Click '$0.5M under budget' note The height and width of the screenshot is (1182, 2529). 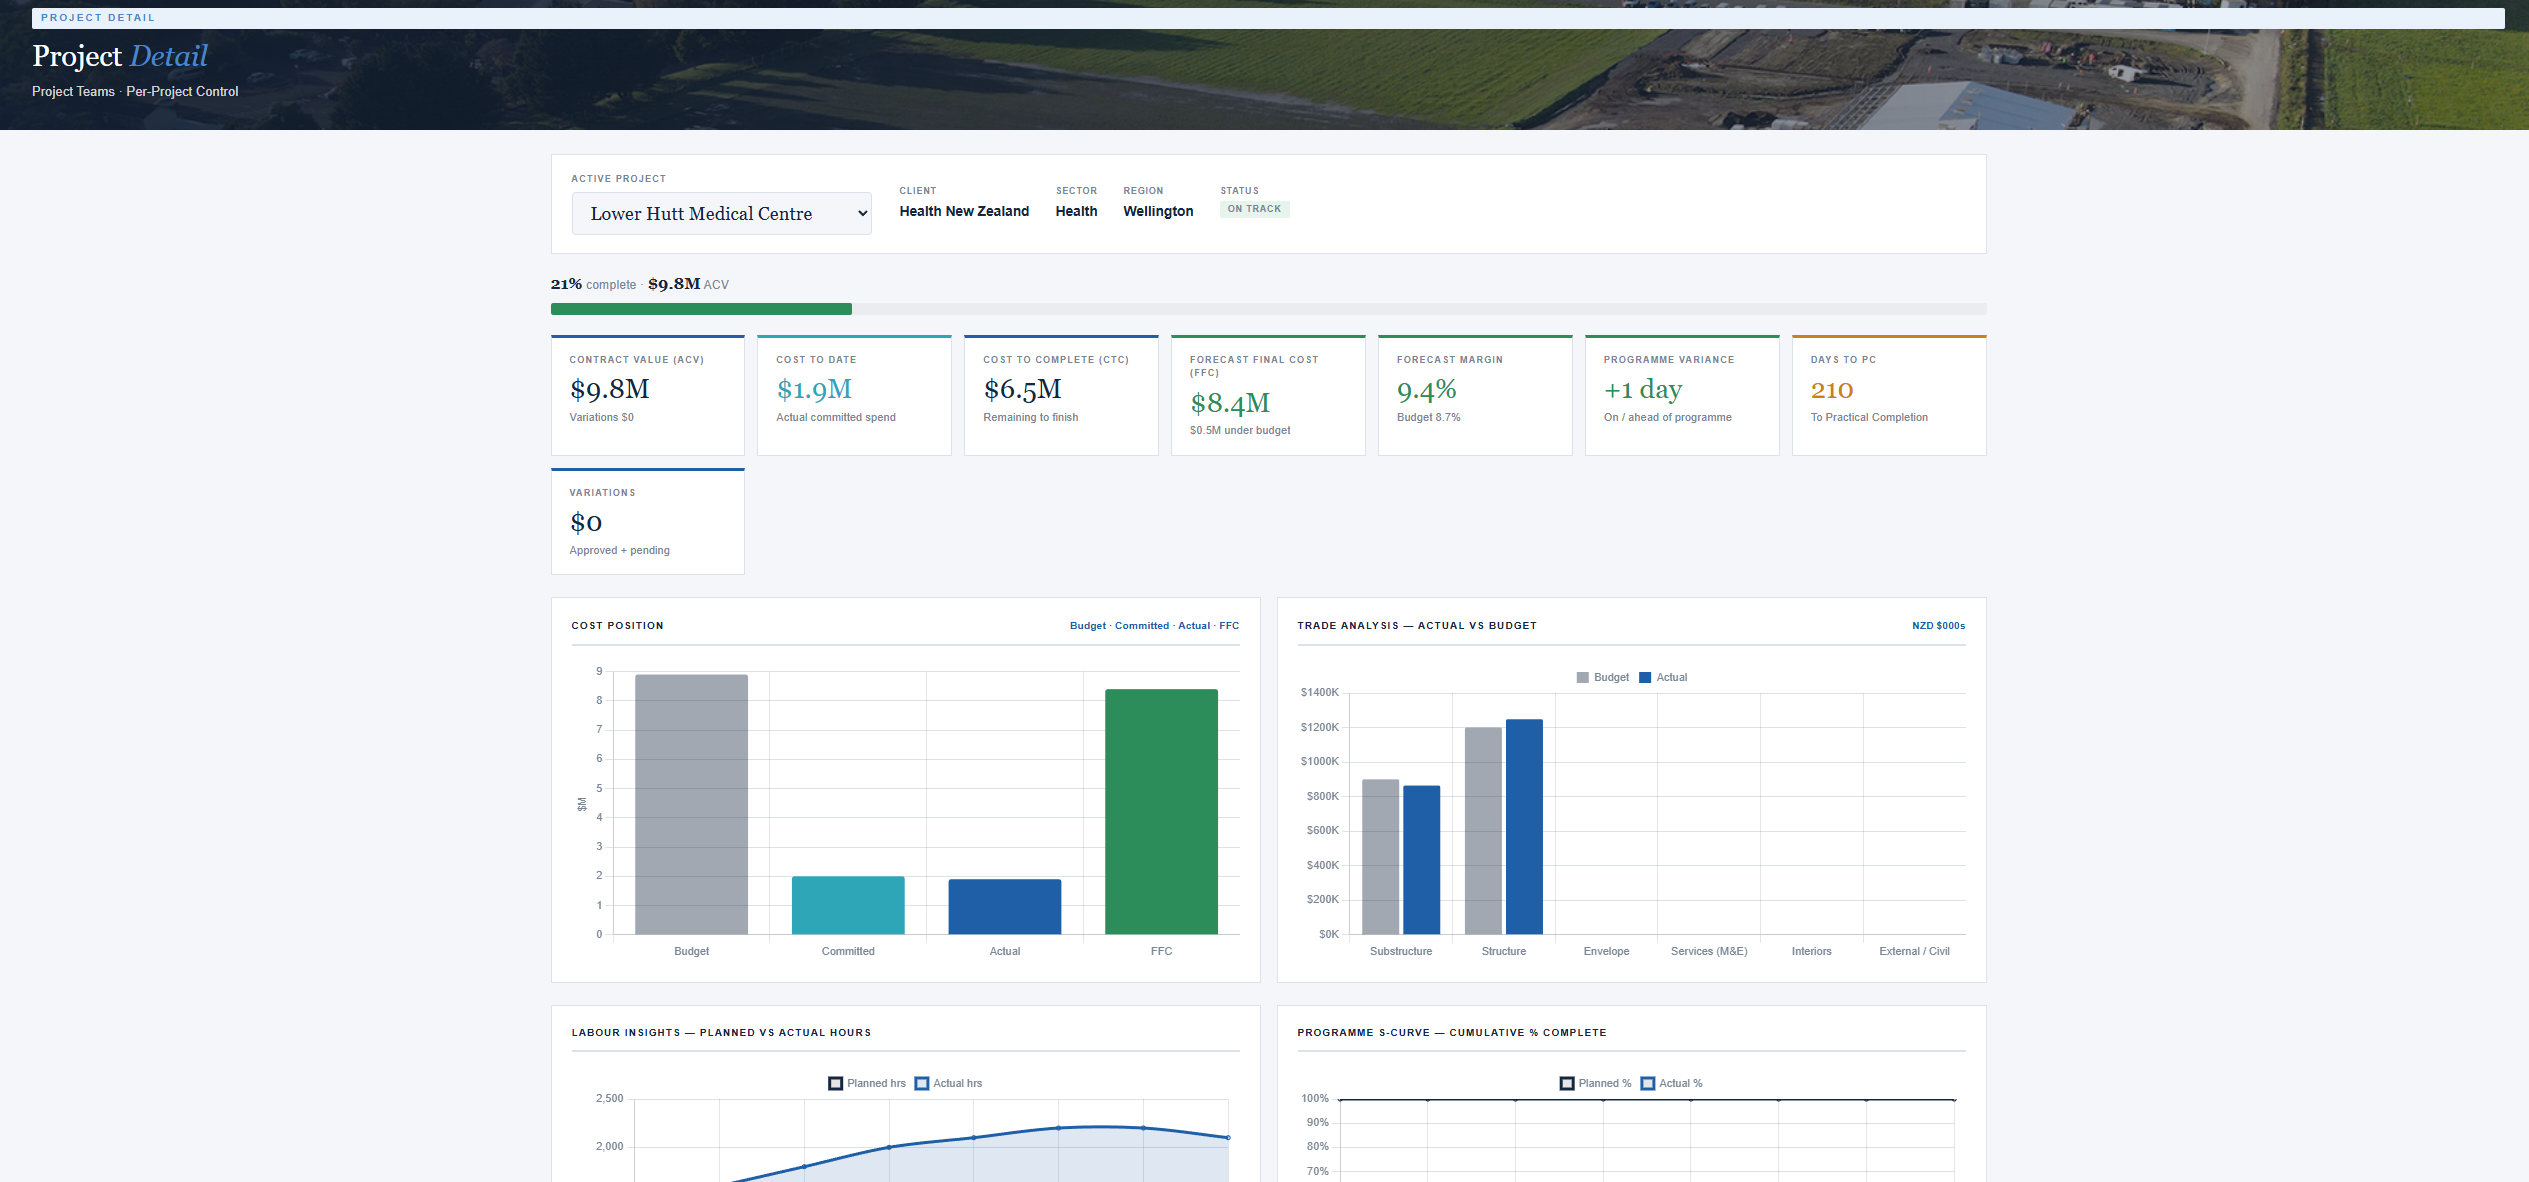coord(1240,430)
